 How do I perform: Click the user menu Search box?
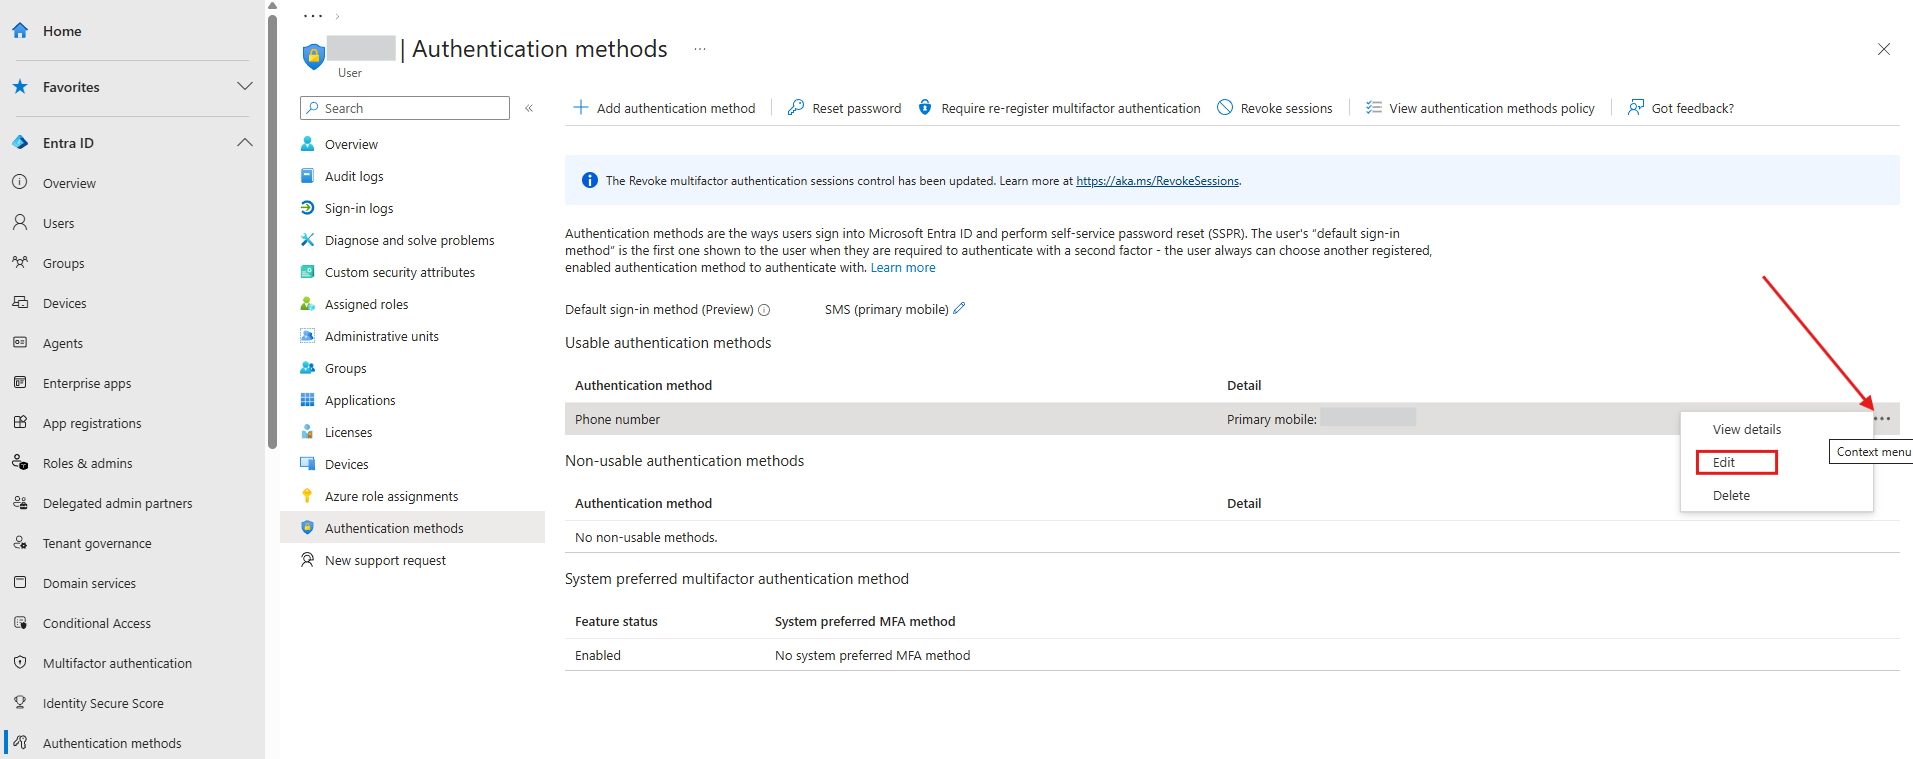pos(405,108)
